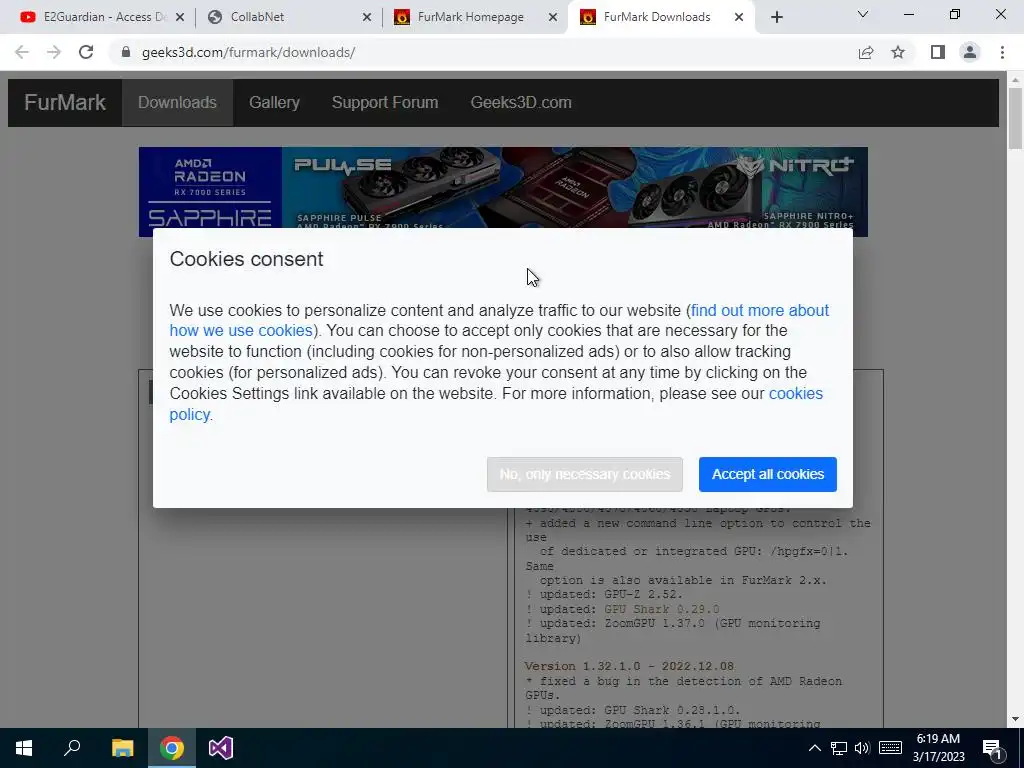The height and width of the screenshot is (768, 1024).
Task: Go back using the browser back arrow
Action: click(22, 52)
